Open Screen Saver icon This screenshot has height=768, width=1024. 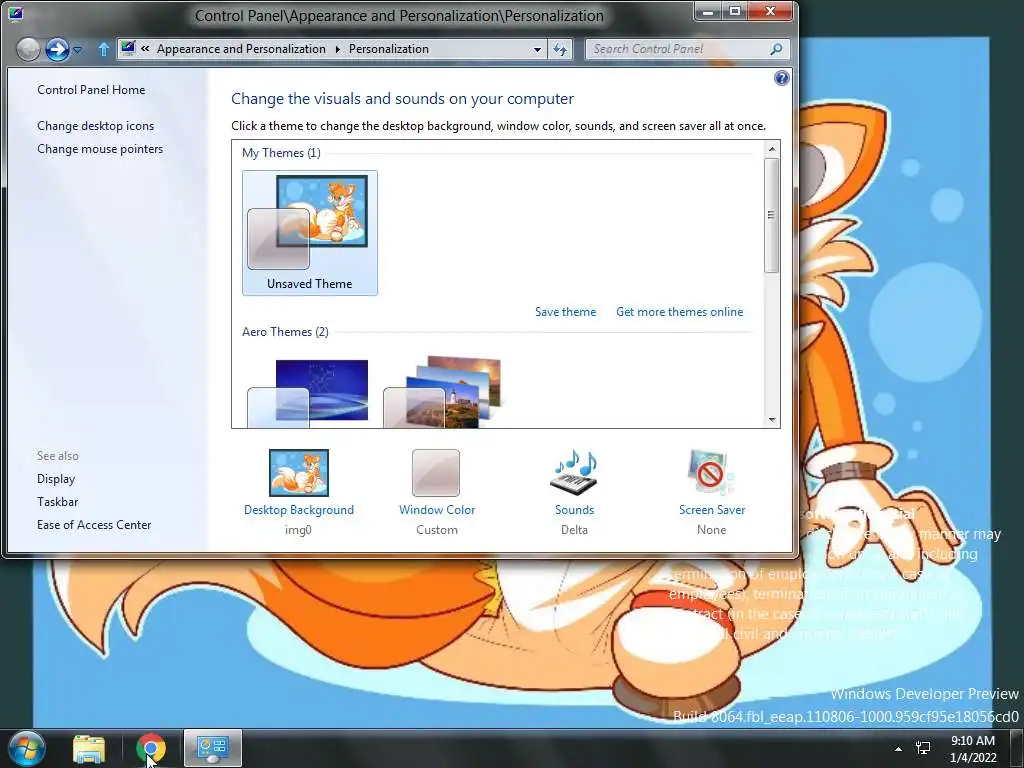[711, 473]
